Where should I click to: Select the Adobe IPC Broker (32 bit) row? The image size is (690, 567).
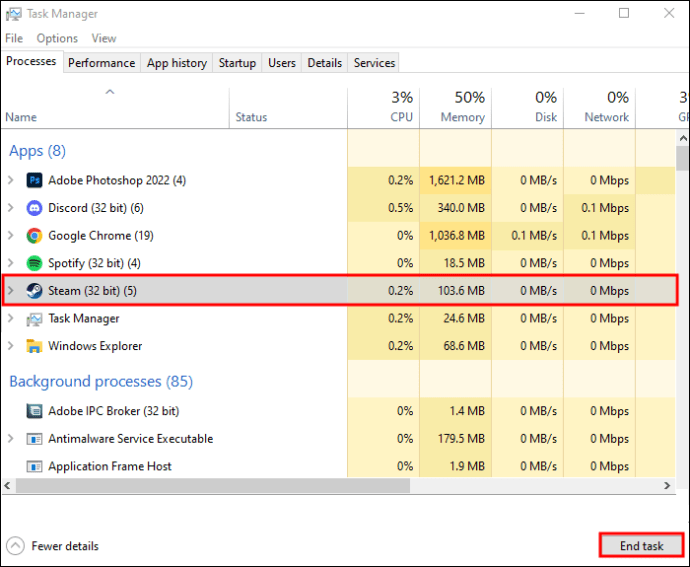click(x=114, y=411)
